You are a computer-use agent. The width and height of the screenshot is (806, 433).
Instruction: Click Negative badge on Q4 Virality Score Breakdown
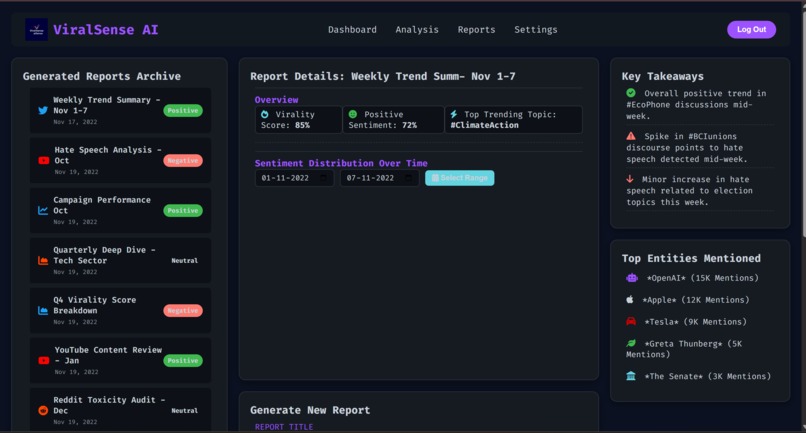(x=183, y=311)
